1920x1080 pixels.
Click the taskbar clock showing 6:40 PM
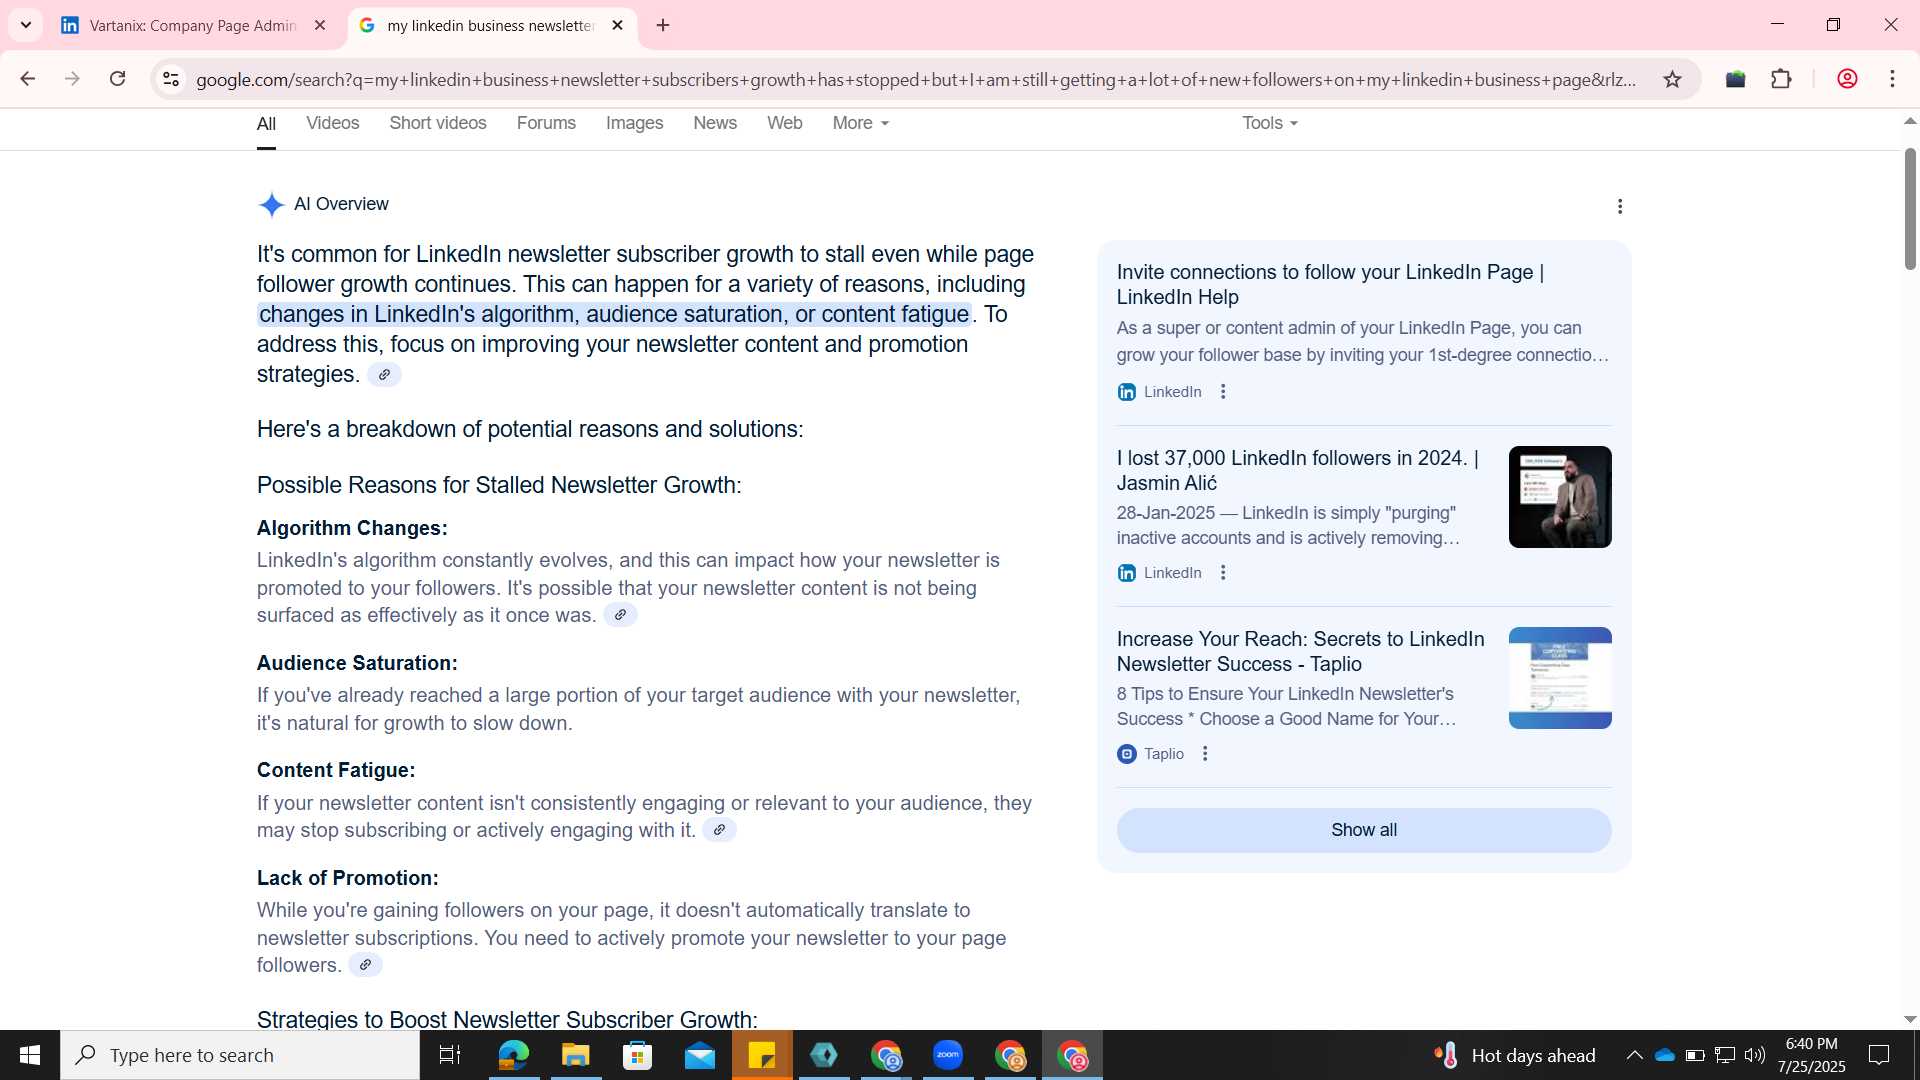point(1811,1055)
